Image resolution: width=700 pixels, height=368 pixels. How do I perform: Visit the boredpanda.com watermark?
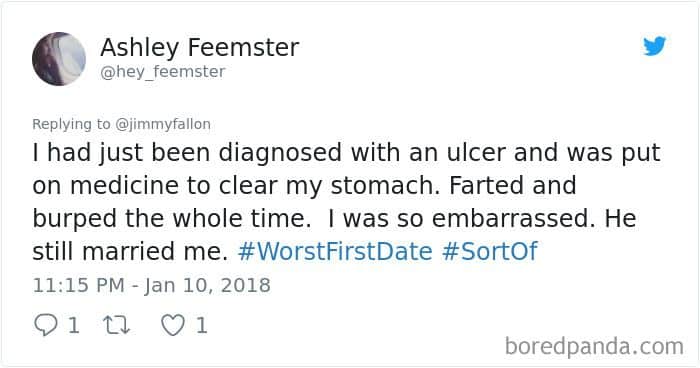coord(594,347)
